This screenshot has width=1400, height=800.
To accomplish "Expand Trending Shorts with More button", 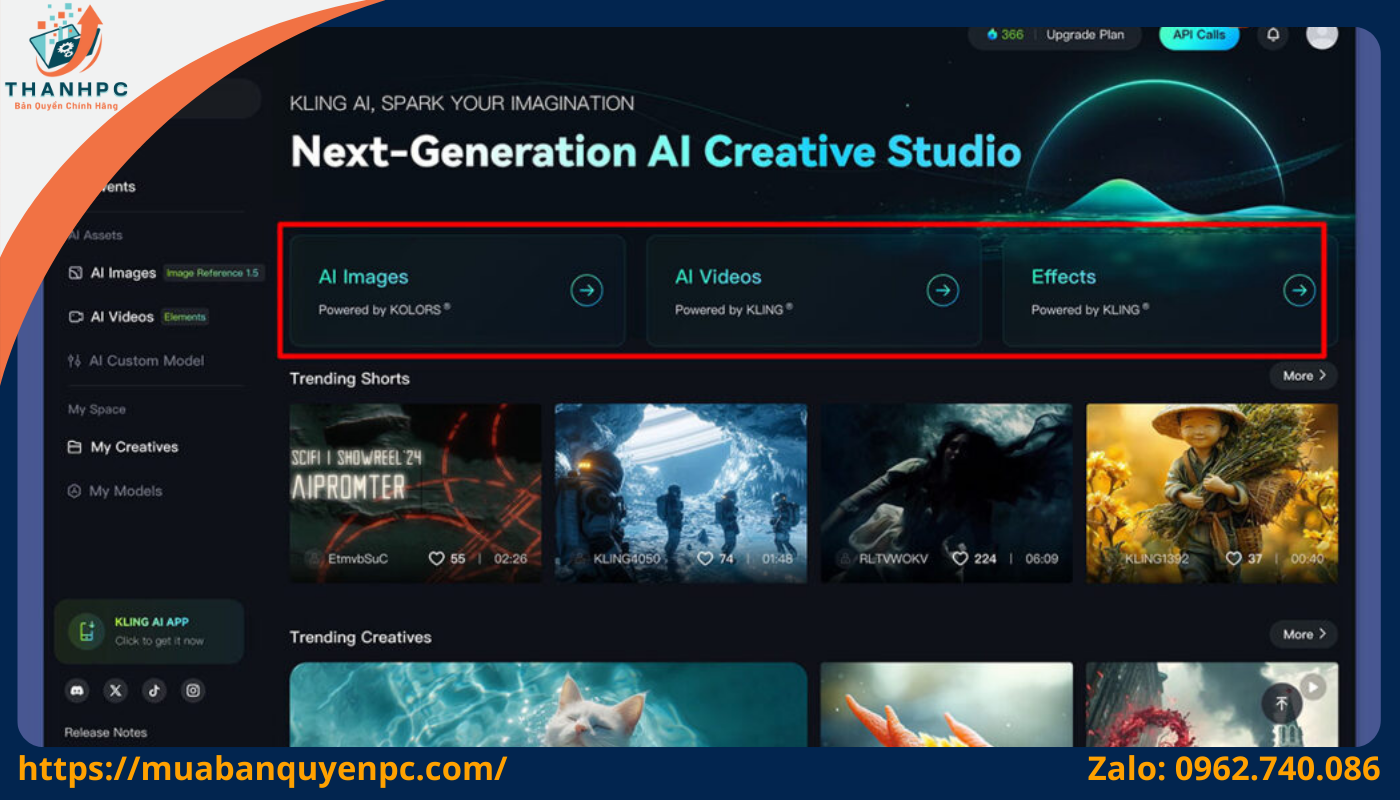I will (1303, 376).
